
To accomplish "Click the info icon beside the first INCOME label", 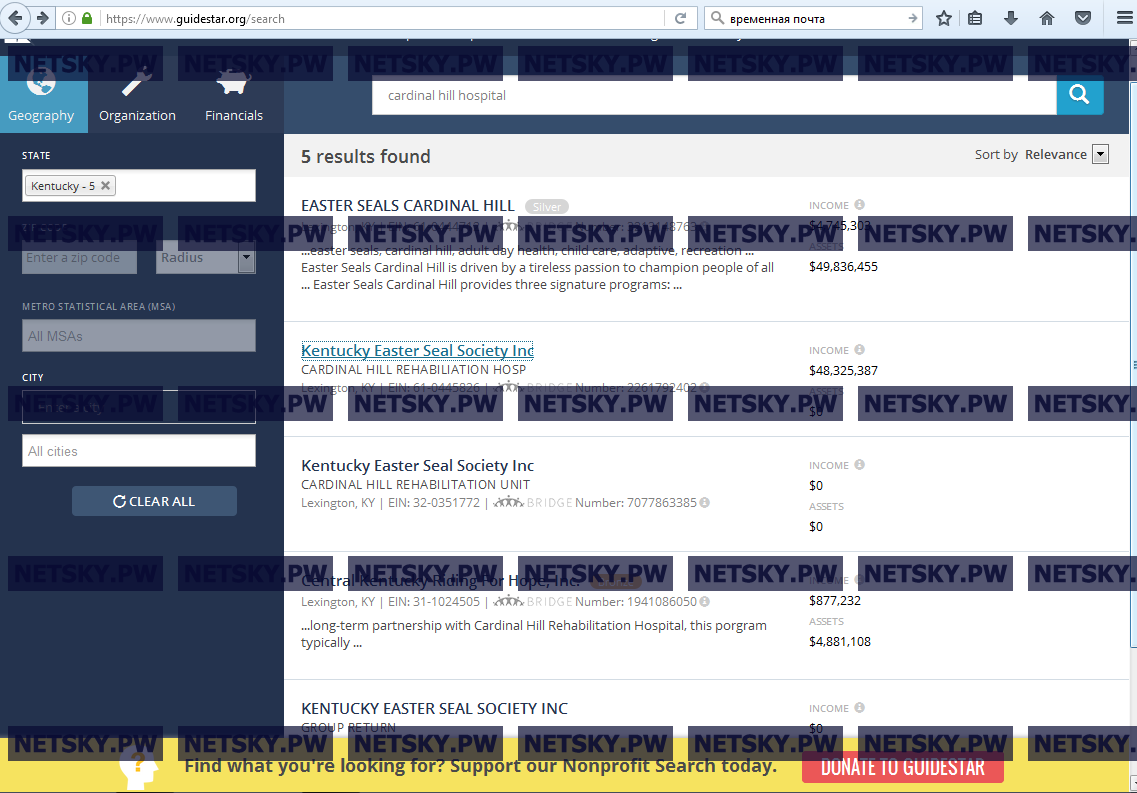I will tap(859, 205).
